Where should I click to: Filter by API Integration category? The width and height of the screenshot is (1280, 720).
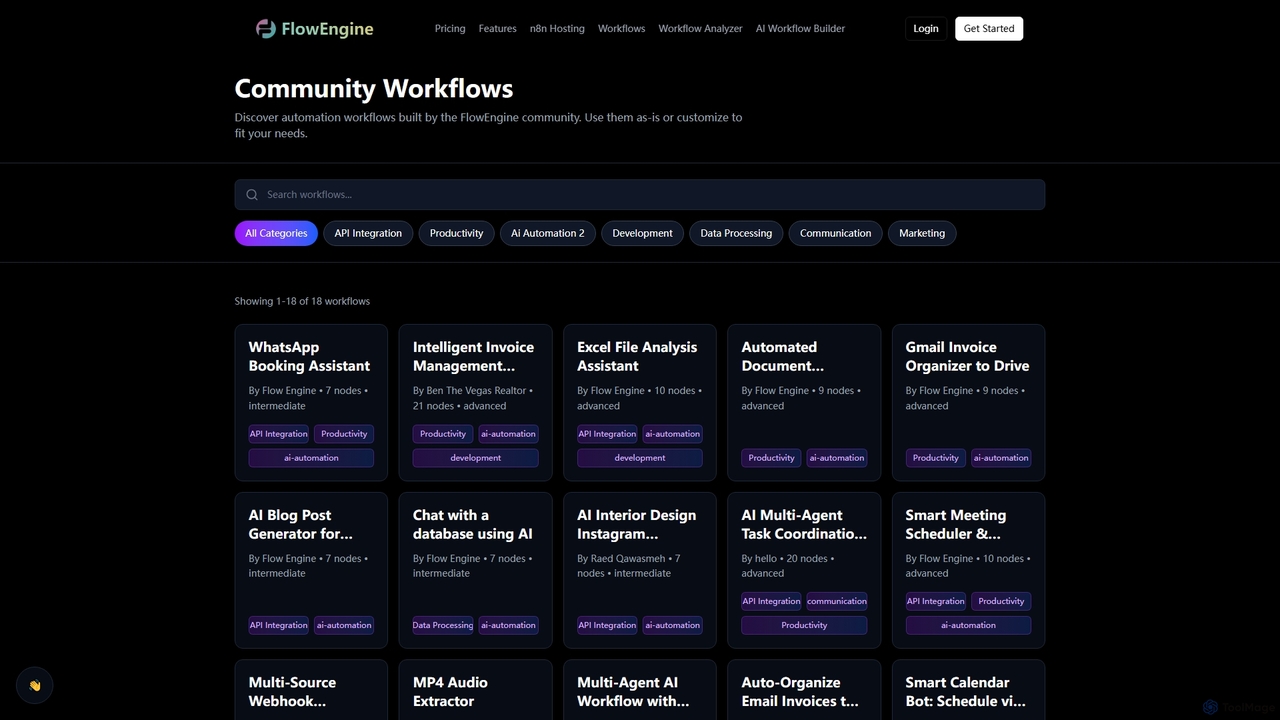[368, 233]
